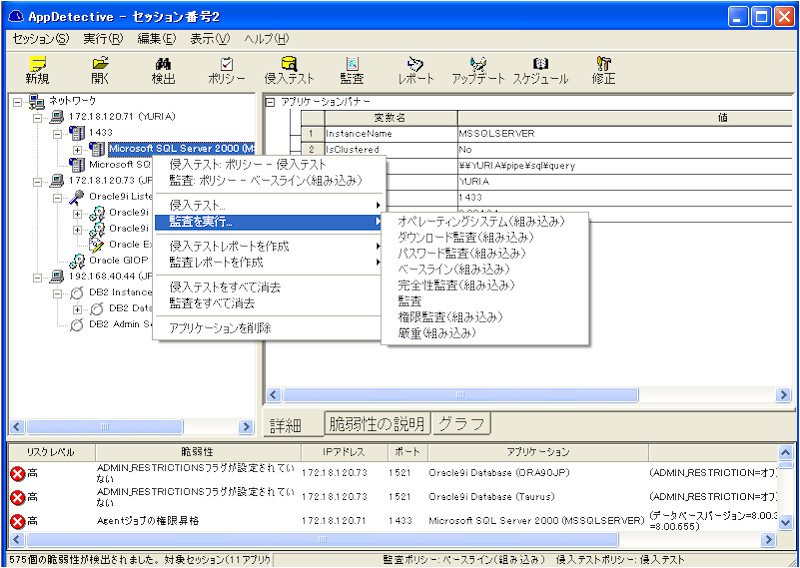Choose アプリケーションを削除 menu entry

point(268,328)
